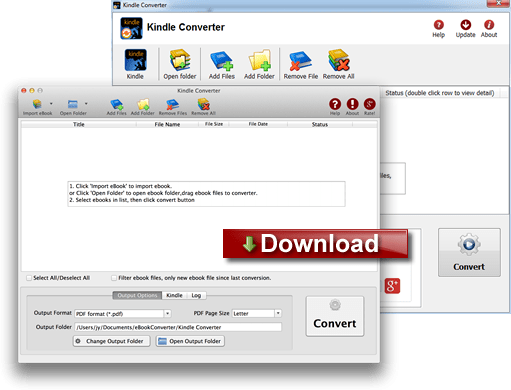
Task: Open About in Mac window toolbar
Action: pos(352,104)
